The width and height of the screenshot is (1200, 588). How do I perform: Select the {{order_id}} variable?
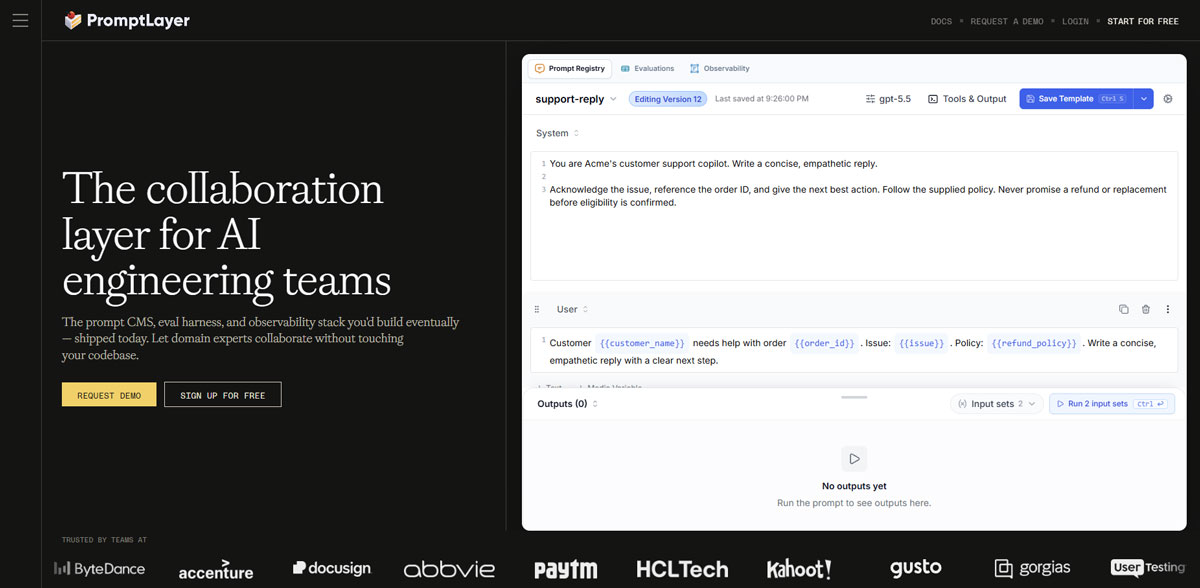(824, 343)
